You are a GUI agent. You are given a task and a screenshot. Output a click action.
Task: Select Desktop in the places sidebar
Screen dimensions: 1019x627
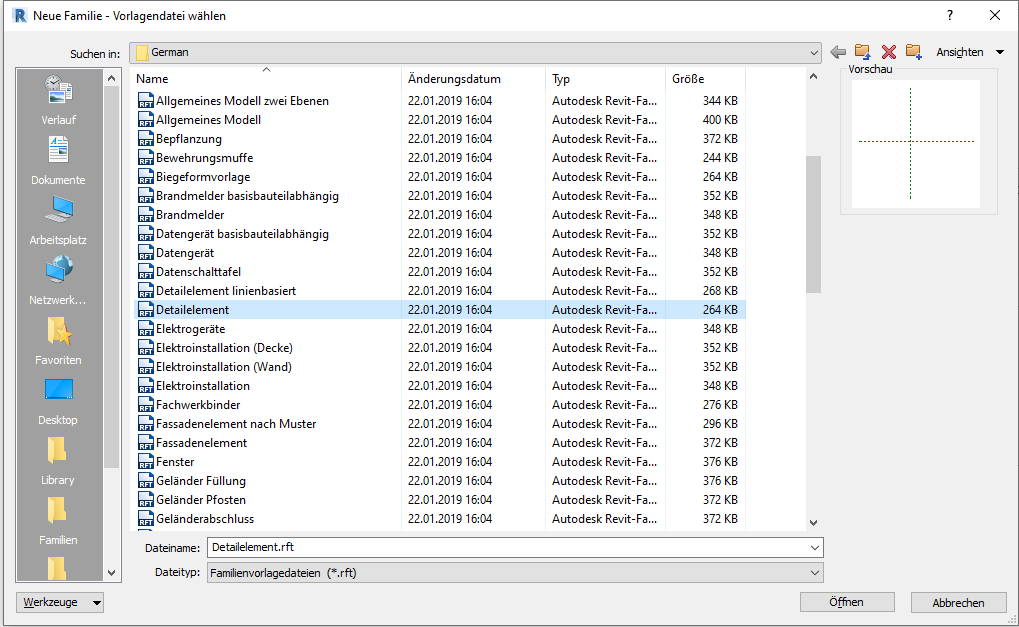point(58,400)
